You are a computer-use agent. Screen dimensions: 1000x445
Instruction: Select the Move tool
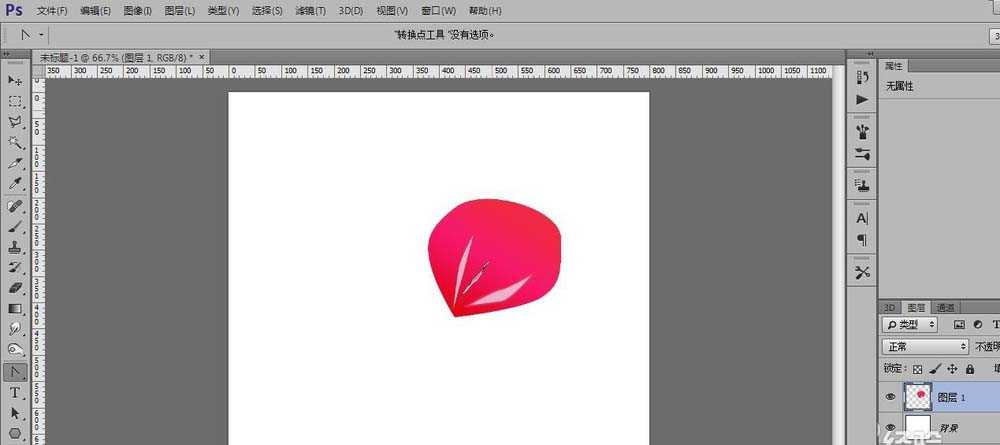(15, 80)
